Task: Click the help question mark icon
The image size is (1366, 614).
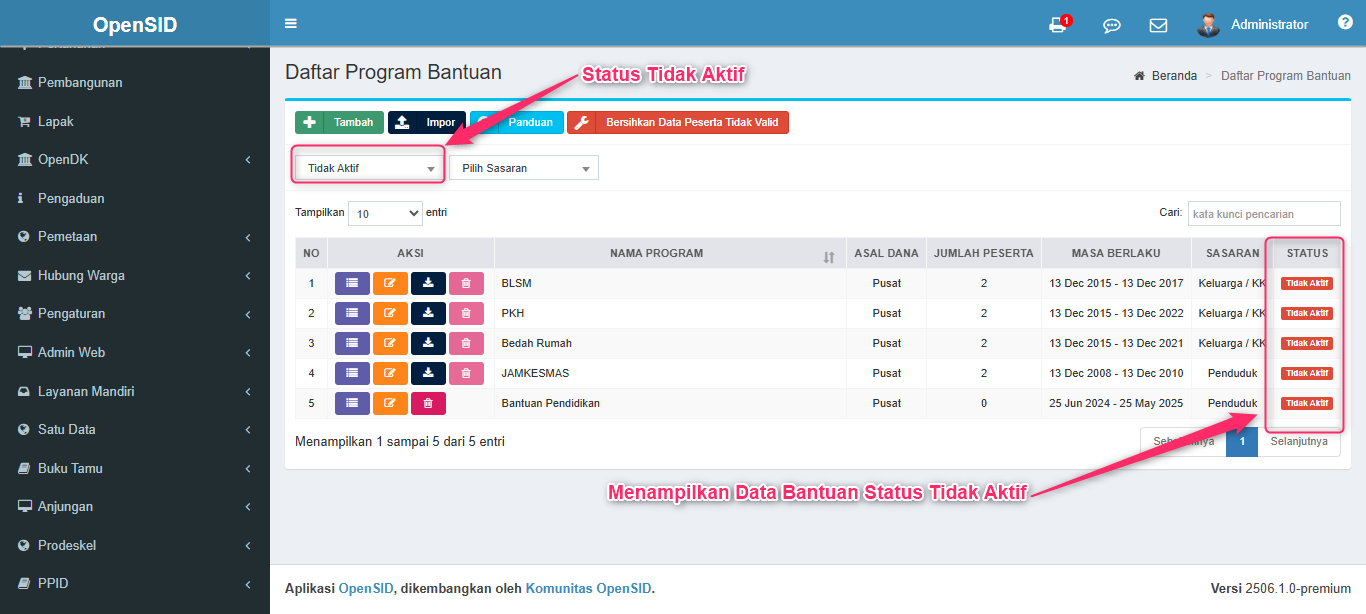Action: (x=1345, y=23)
